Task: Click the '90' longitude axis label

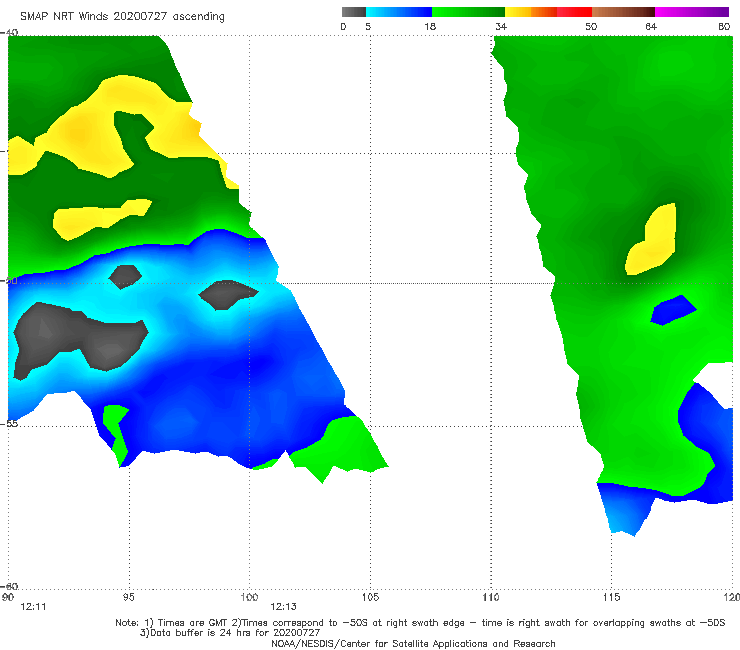Action: tap(8, 598)
